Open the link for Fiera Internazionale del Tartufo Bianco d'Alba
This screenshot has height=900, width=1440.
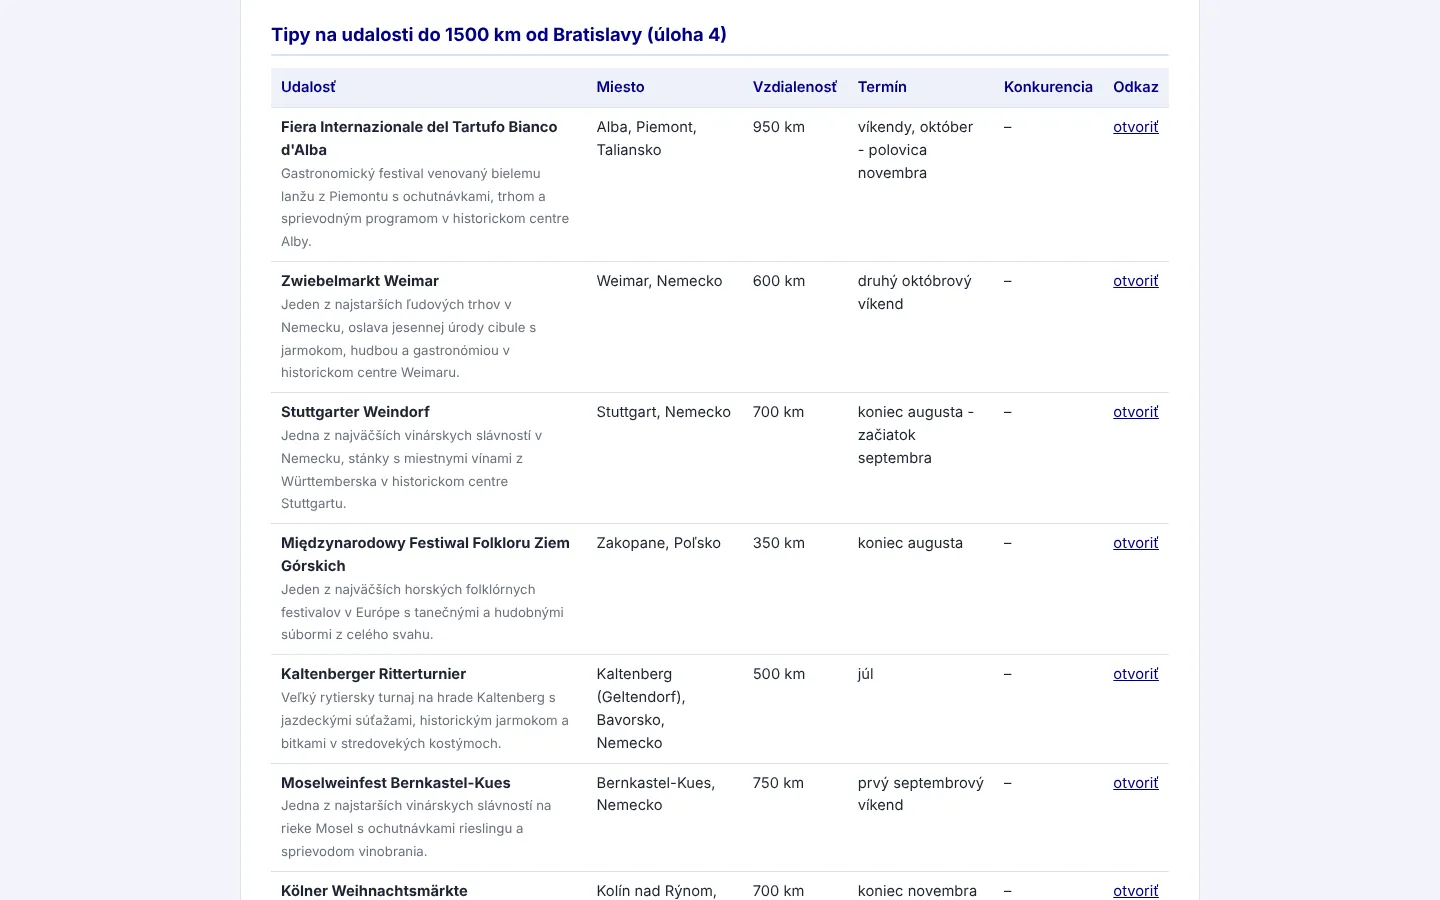(x=1135, y=127)
